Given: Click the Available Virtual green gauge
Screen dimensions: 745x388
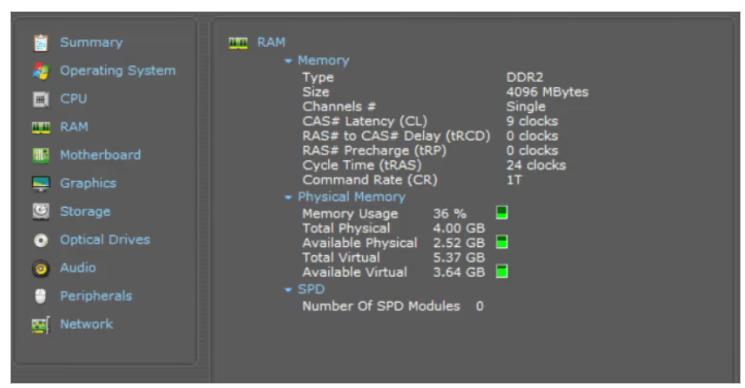Looking at the screenshot, I should coord(502,271).
